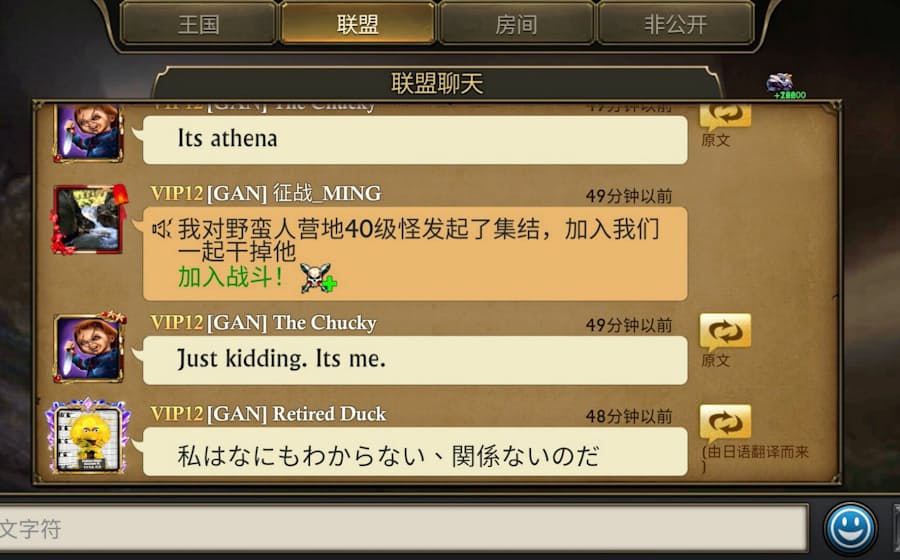This screenshot has width=900, height=560.
Task: Tap the emoji smiley face button
Action: (850, 529)
